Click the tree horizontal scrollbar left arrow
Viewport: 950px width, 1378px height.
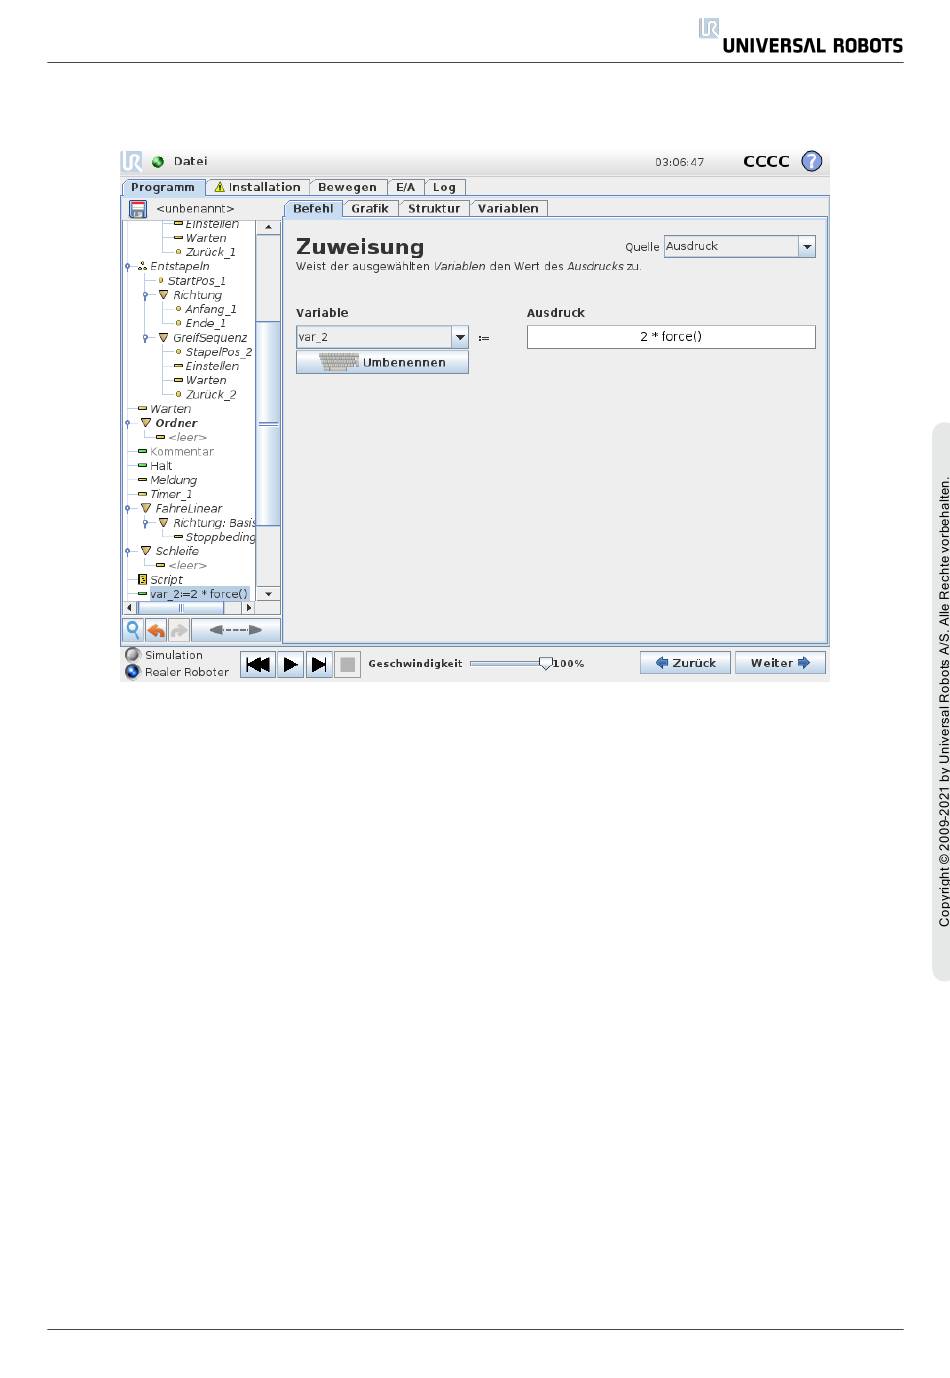click(129, 608)
